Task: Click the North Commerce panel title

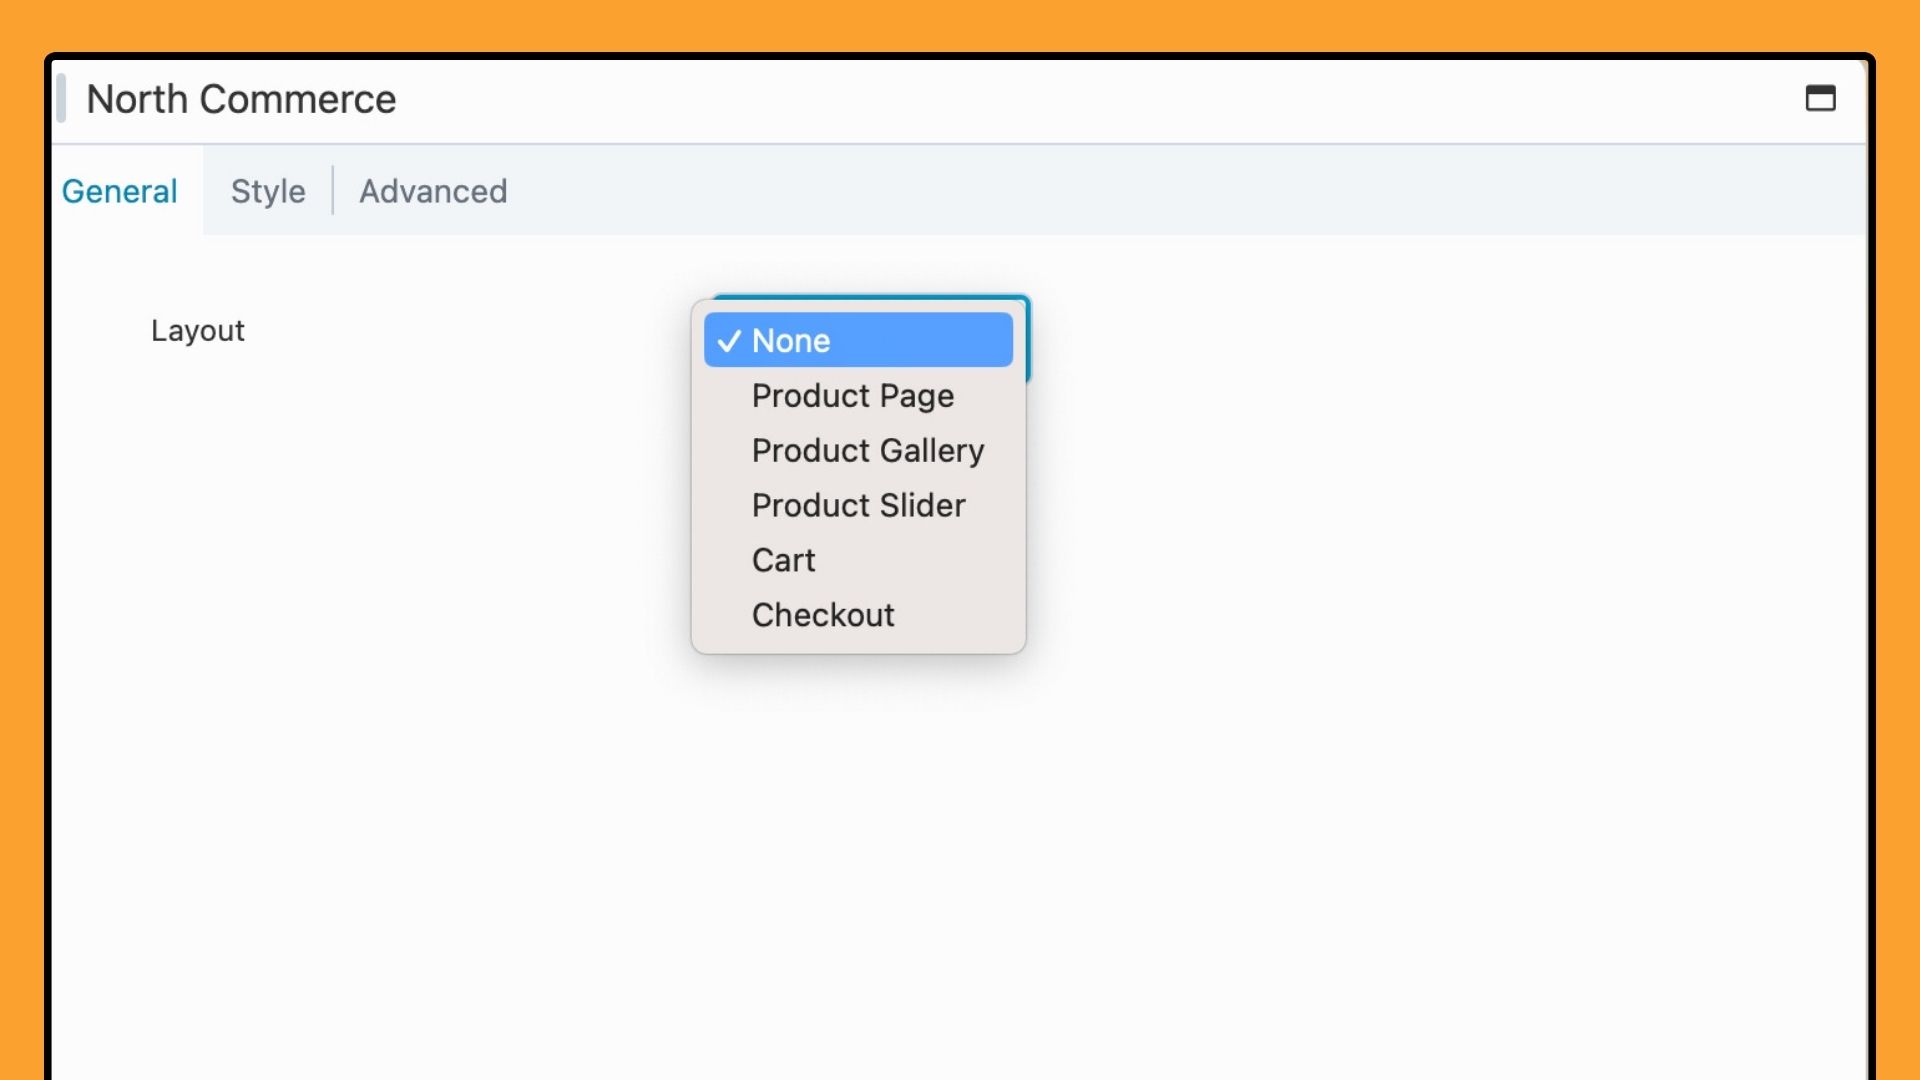Action: pos(241,99)
